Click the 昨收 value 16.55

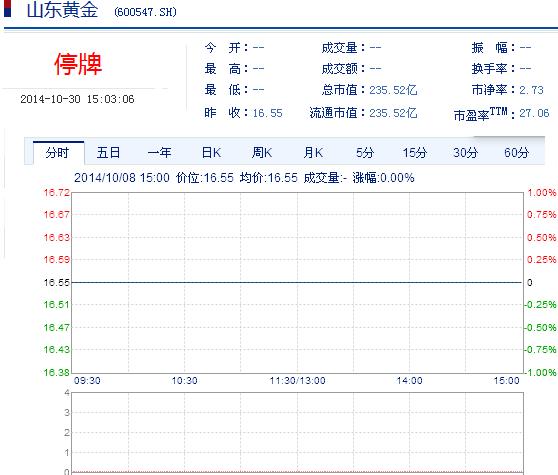[267, 113]
